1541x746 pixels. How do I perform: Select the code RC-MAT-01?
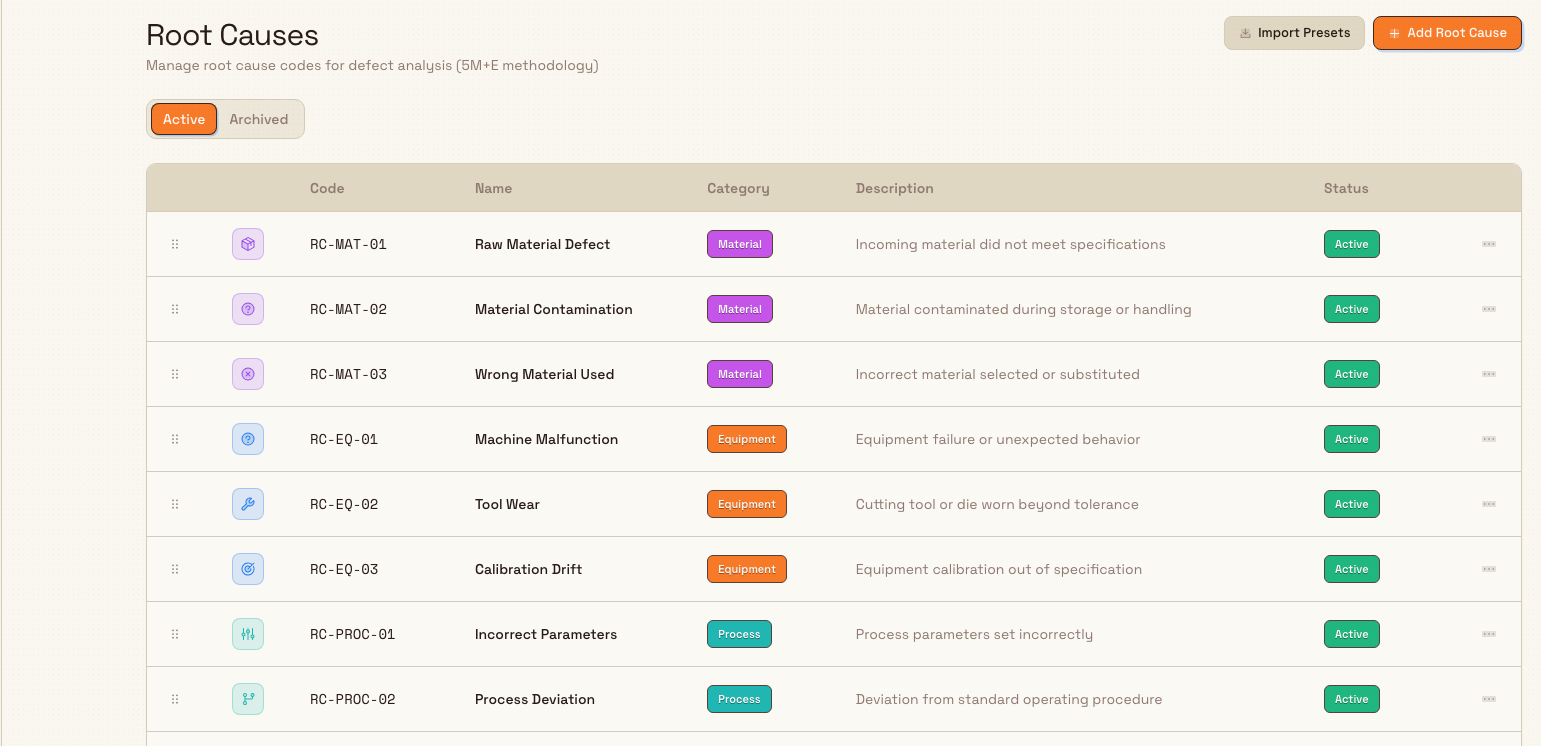348,244
